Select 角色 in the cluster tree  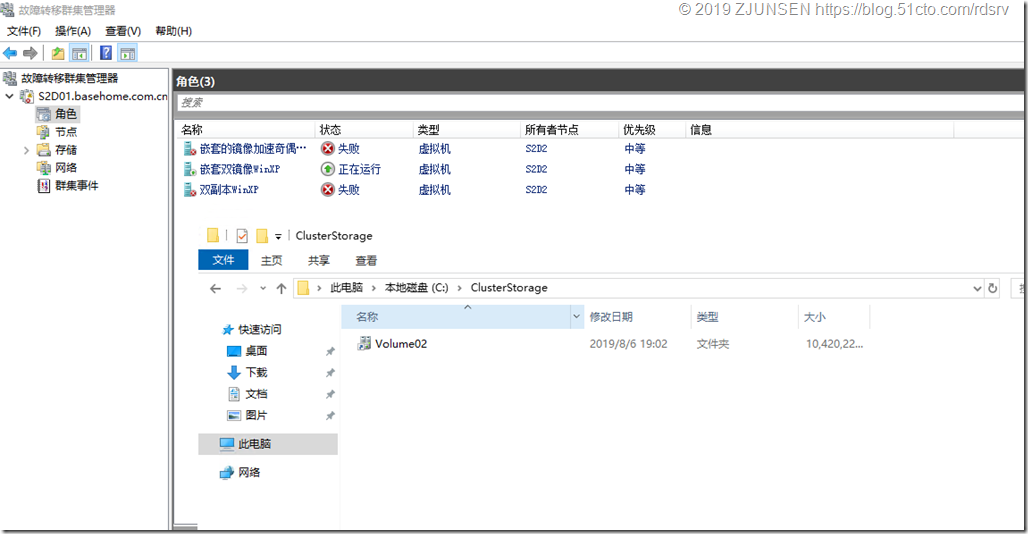(x=66, y=114)
